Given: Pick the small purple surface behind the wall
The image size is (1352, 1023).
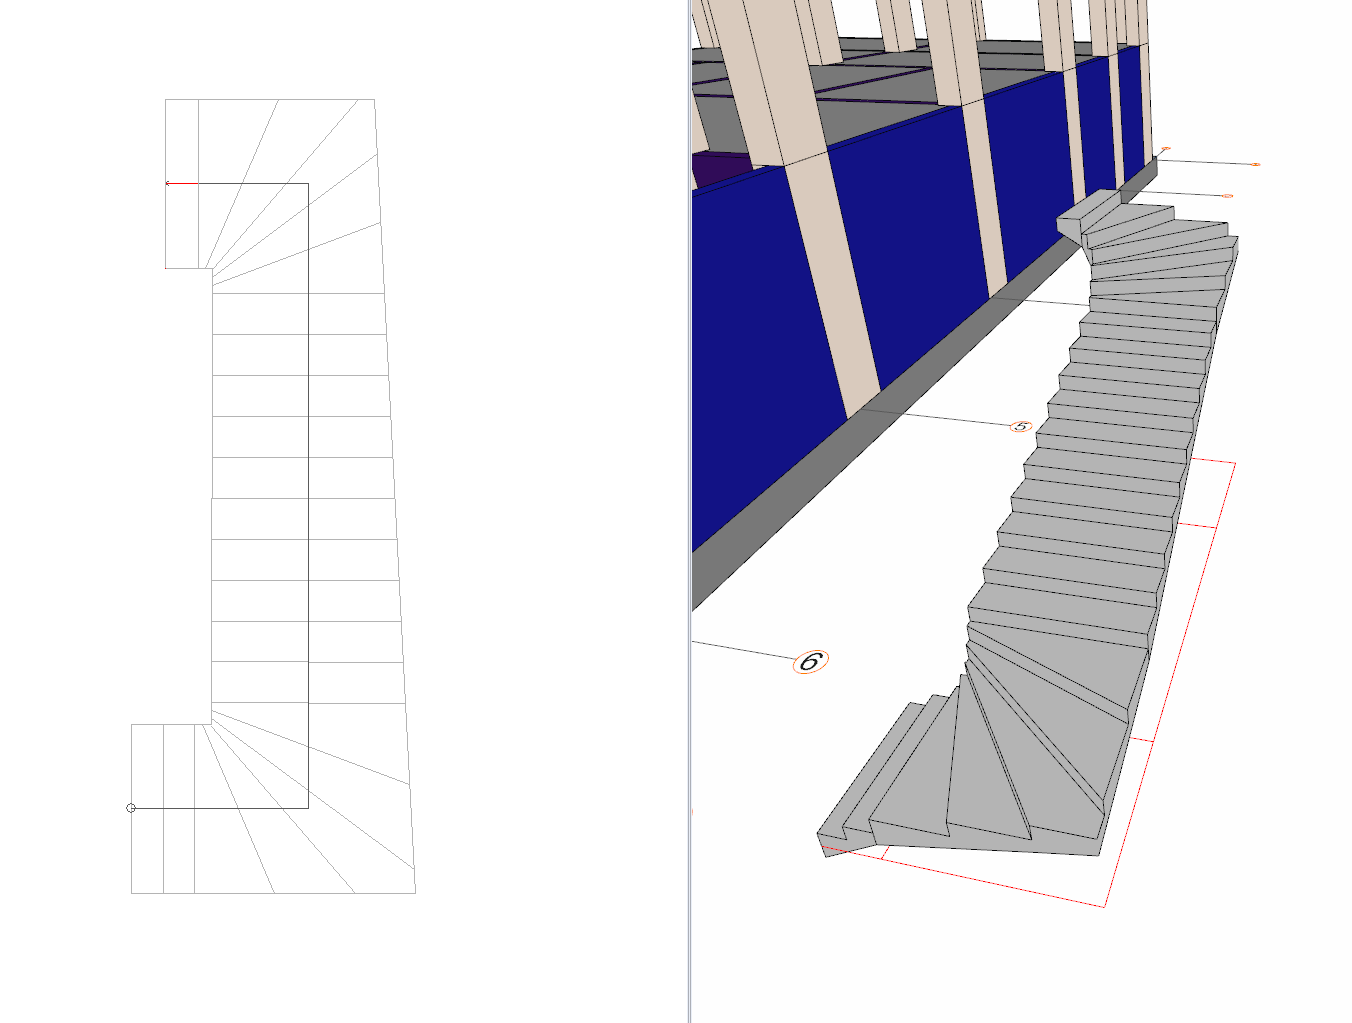Looking at the screenshot, I should tap(722, 169).
